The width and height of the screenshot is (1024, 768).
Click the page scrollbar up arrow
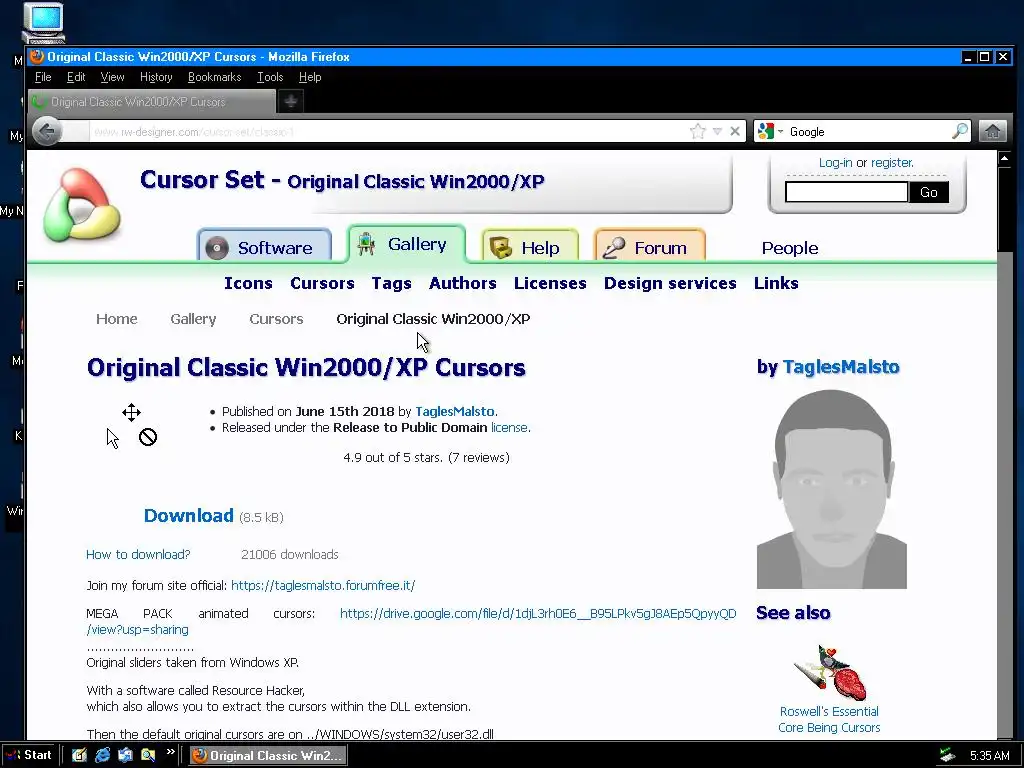1005,158
